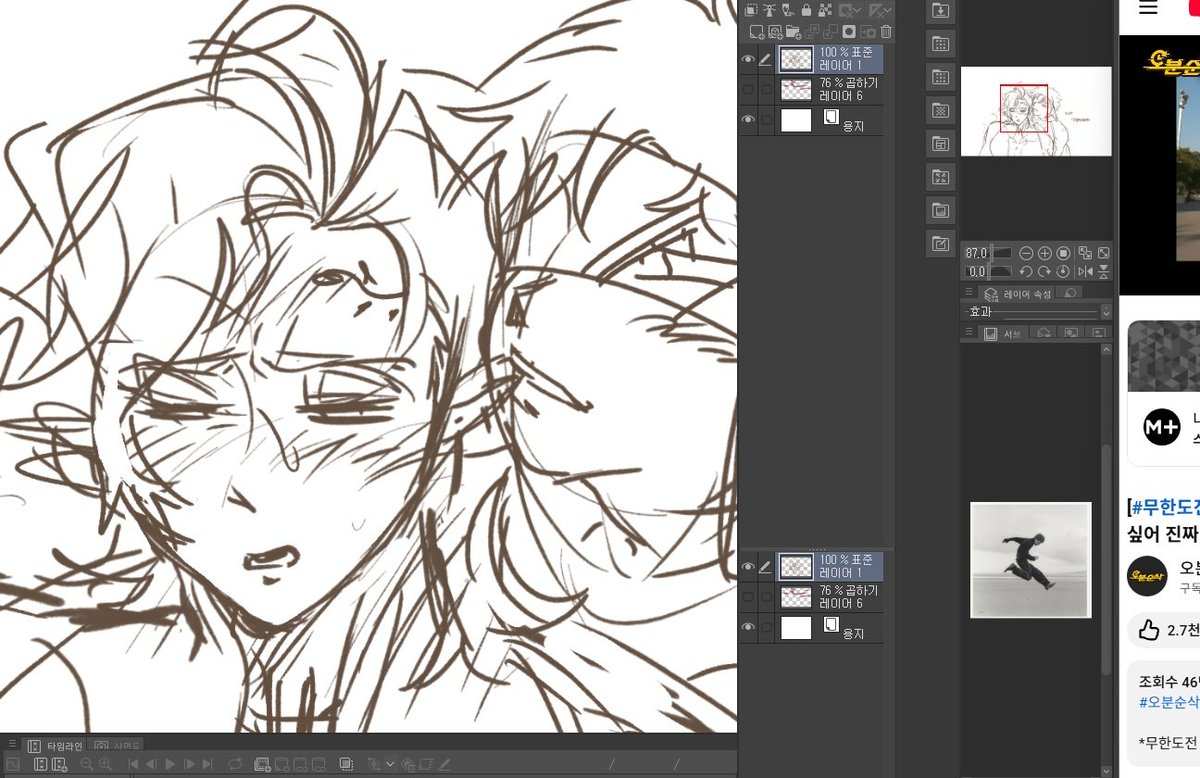
Task: Hide 레이어 1 in upper layer list
Action: pyautogui.click(x=748, y=59)
